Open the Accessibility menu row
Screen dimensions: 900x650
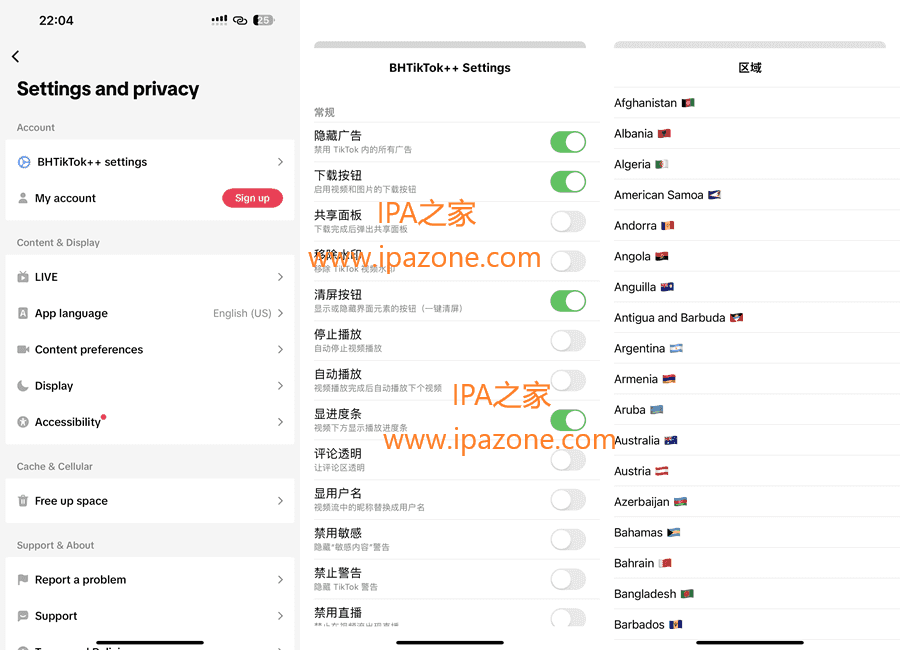click(150, 422)
